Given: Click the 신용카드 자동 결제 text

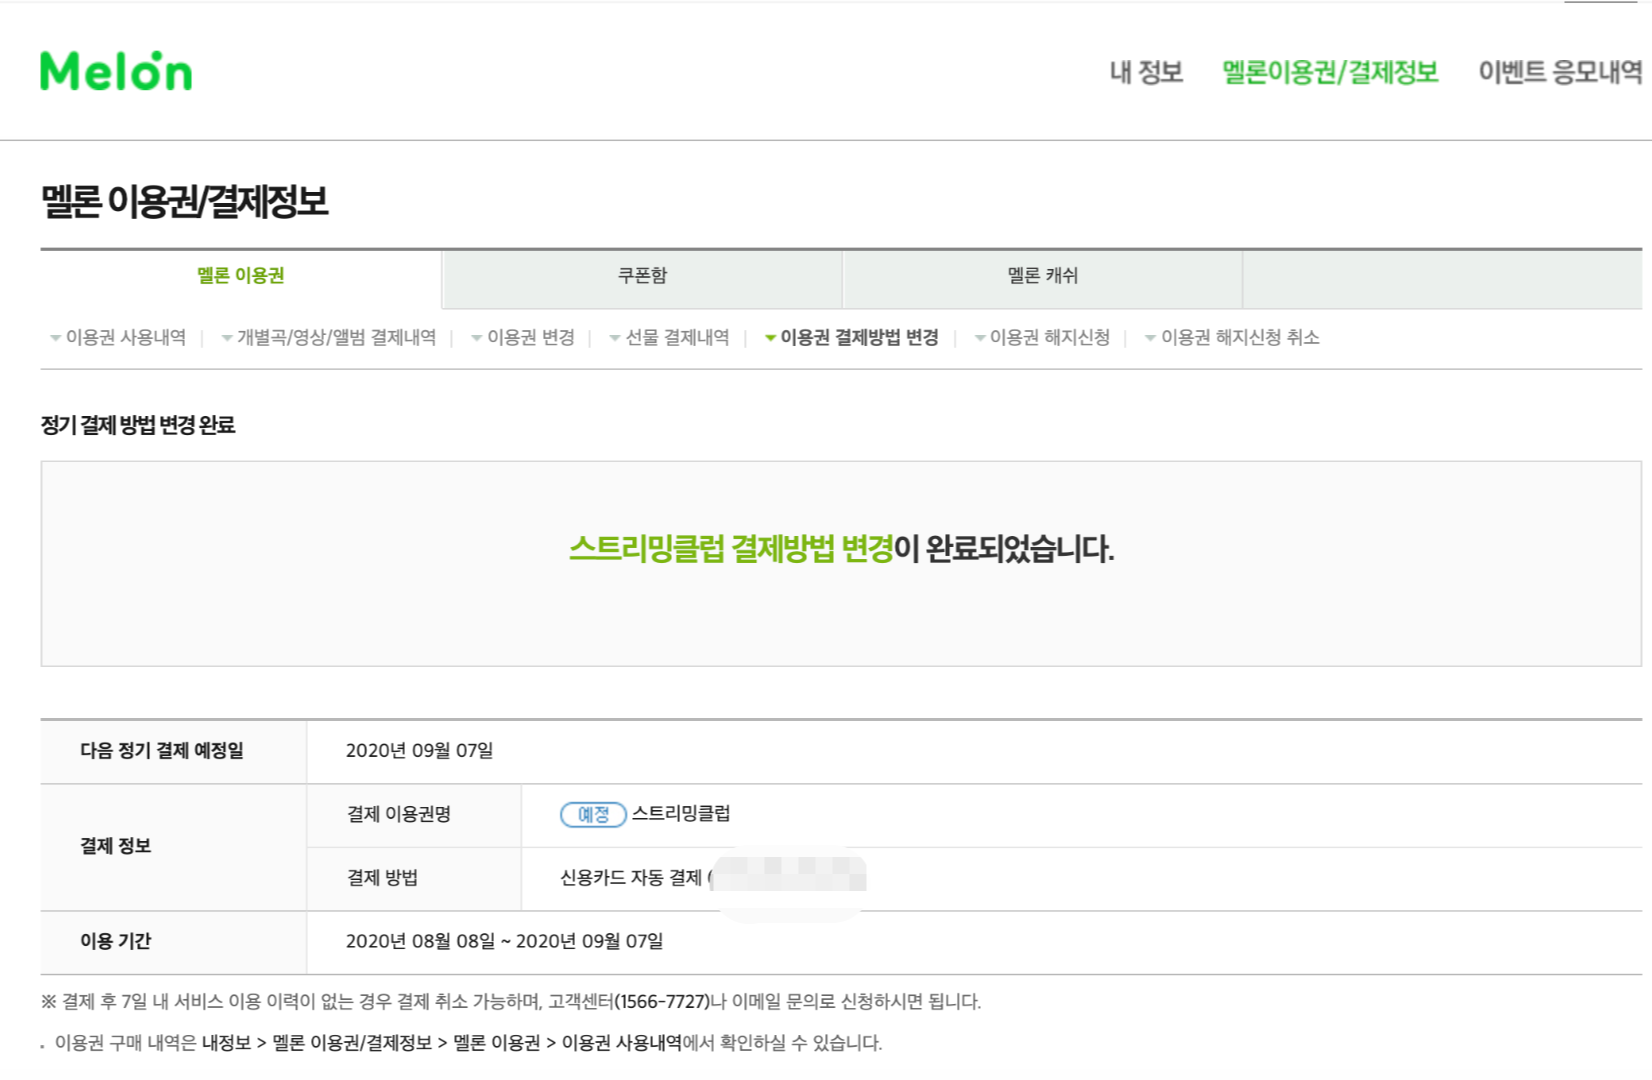Looking at the screenshot, I should tap(631, 878).
